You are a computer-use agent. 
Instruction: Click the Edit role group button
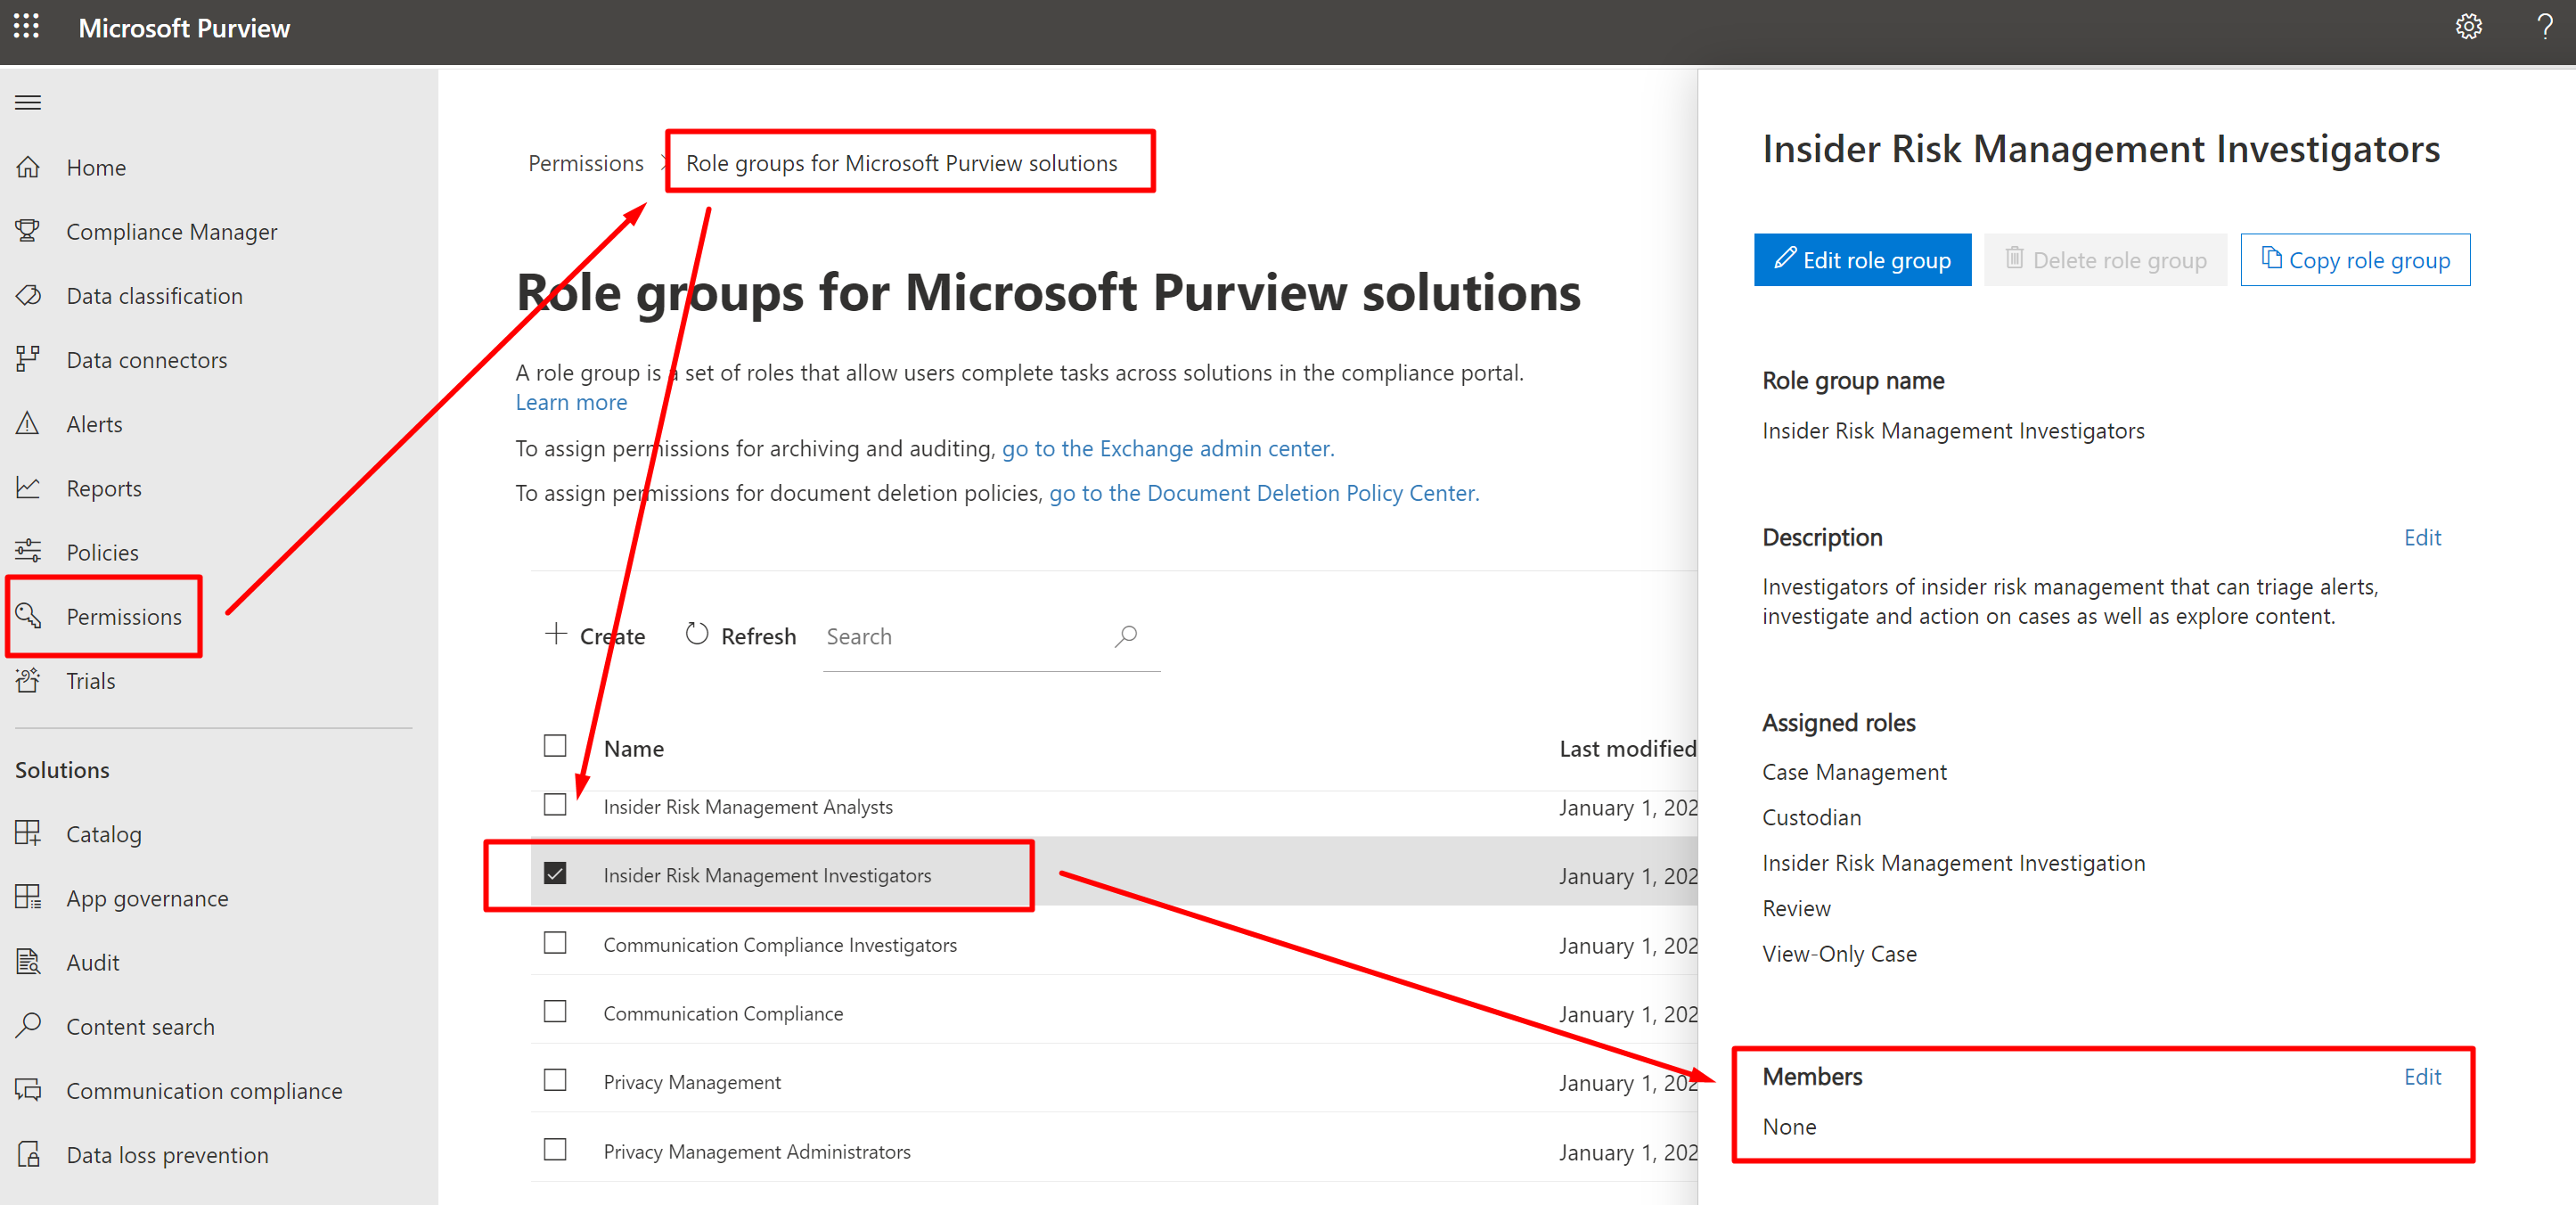1862,260
